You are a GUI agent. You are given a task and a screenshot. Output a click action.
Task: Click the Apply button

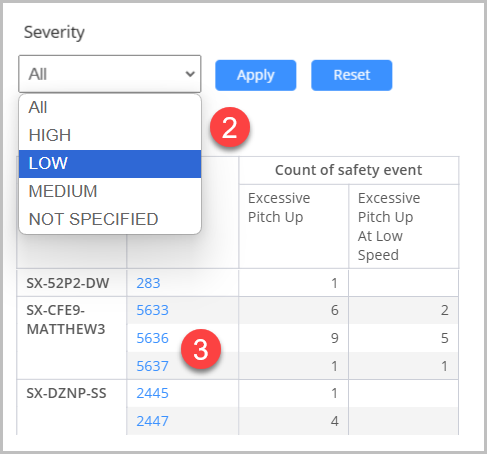[256, 75]
